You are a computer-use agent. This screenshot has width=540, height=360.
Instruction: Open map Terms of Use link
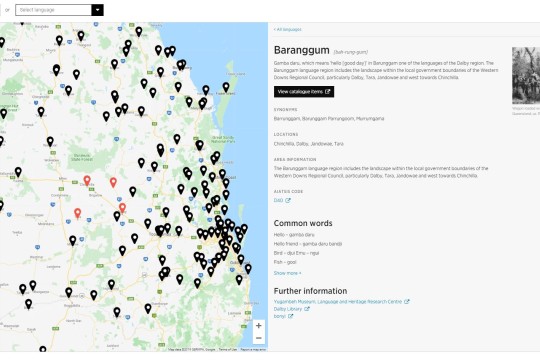click(228, 349)
